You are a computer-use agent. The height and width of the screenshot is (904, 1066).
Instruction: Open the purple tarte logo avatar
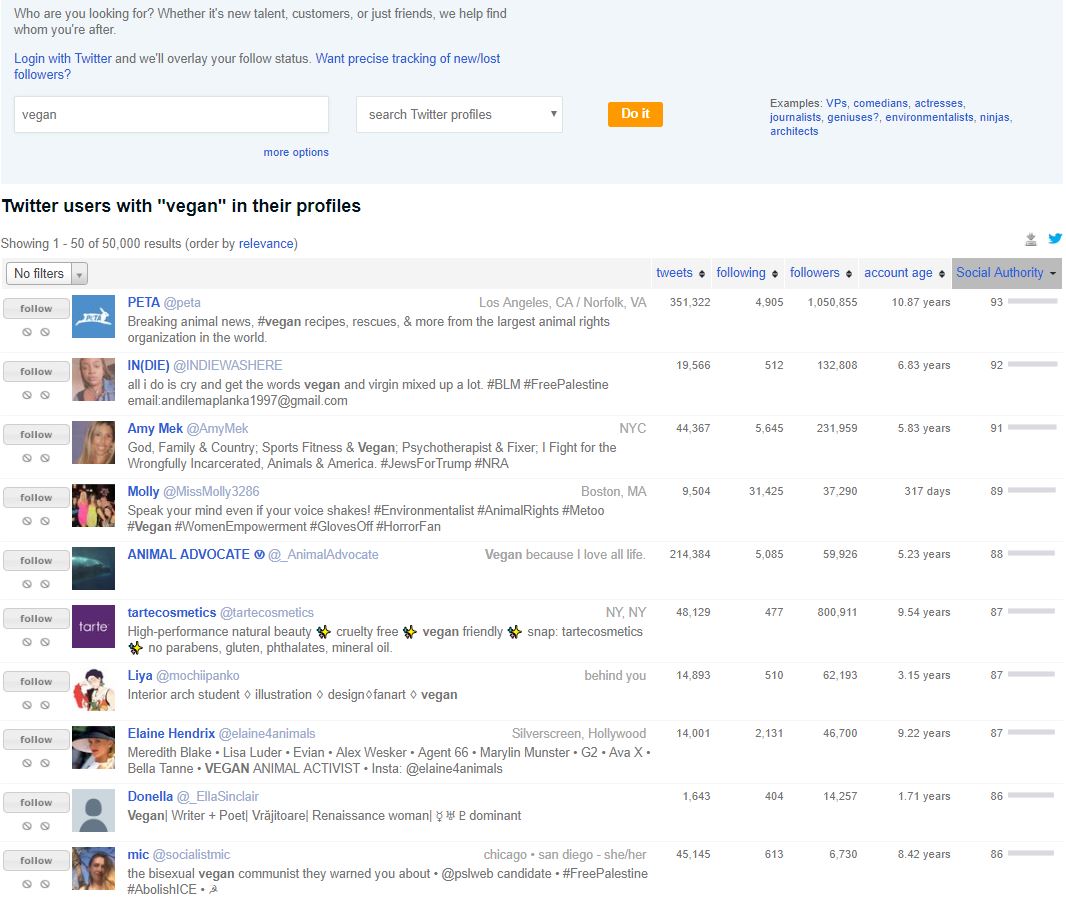[x=93, y=627]
